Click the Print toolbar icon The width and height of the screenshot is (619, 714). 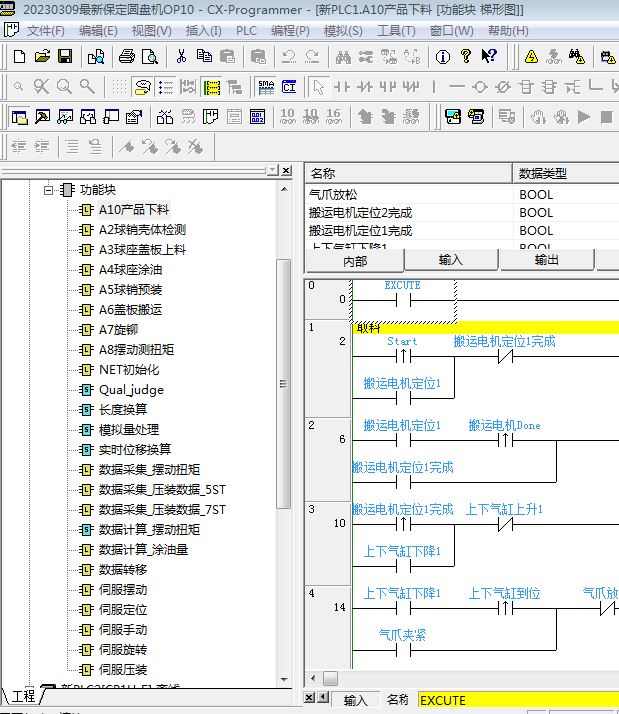pyautogui.click(x=127, y=56)
